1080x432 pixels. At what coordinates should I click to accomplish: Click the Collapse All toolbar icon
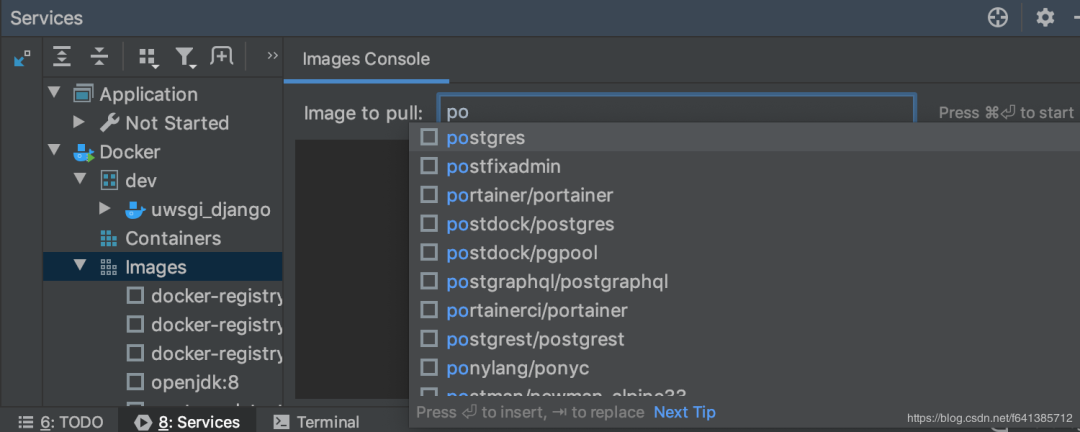pos(98,57)
